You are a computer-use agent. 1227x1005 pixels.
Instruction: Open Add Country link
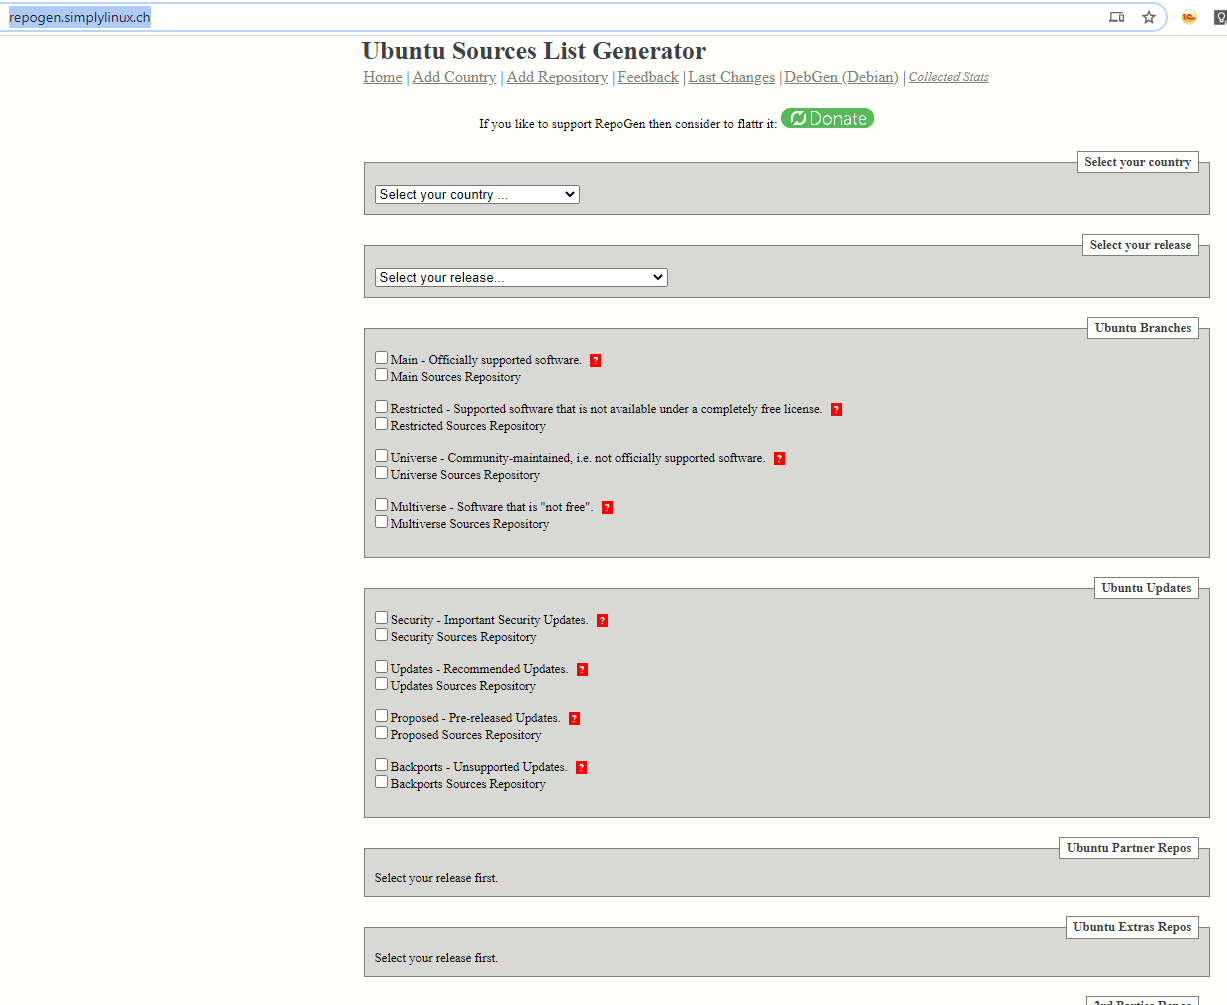(x=454, y=77)
